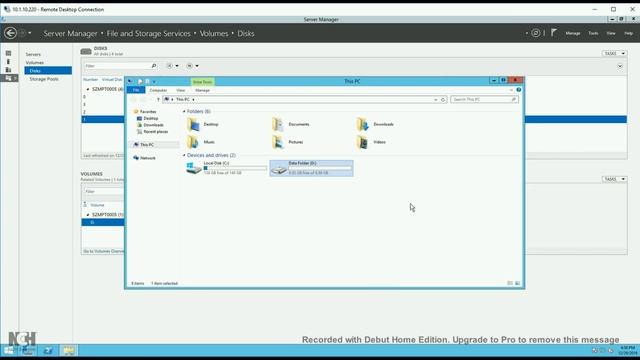Image resolution: width=640 pixels, height=360 pixels.
Task: Open the Downloads folder in the Folders group
Action: click(376, 124)
